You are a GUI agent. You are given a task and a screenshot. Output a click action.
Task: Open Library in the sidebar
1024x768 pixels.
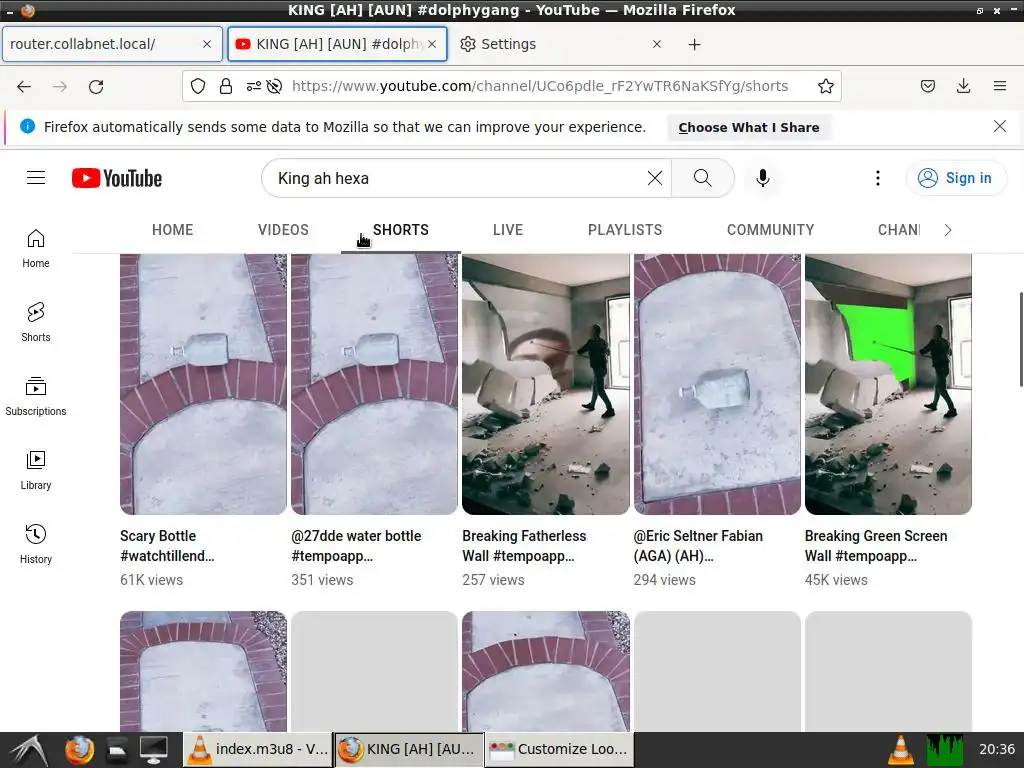point(36,470)
